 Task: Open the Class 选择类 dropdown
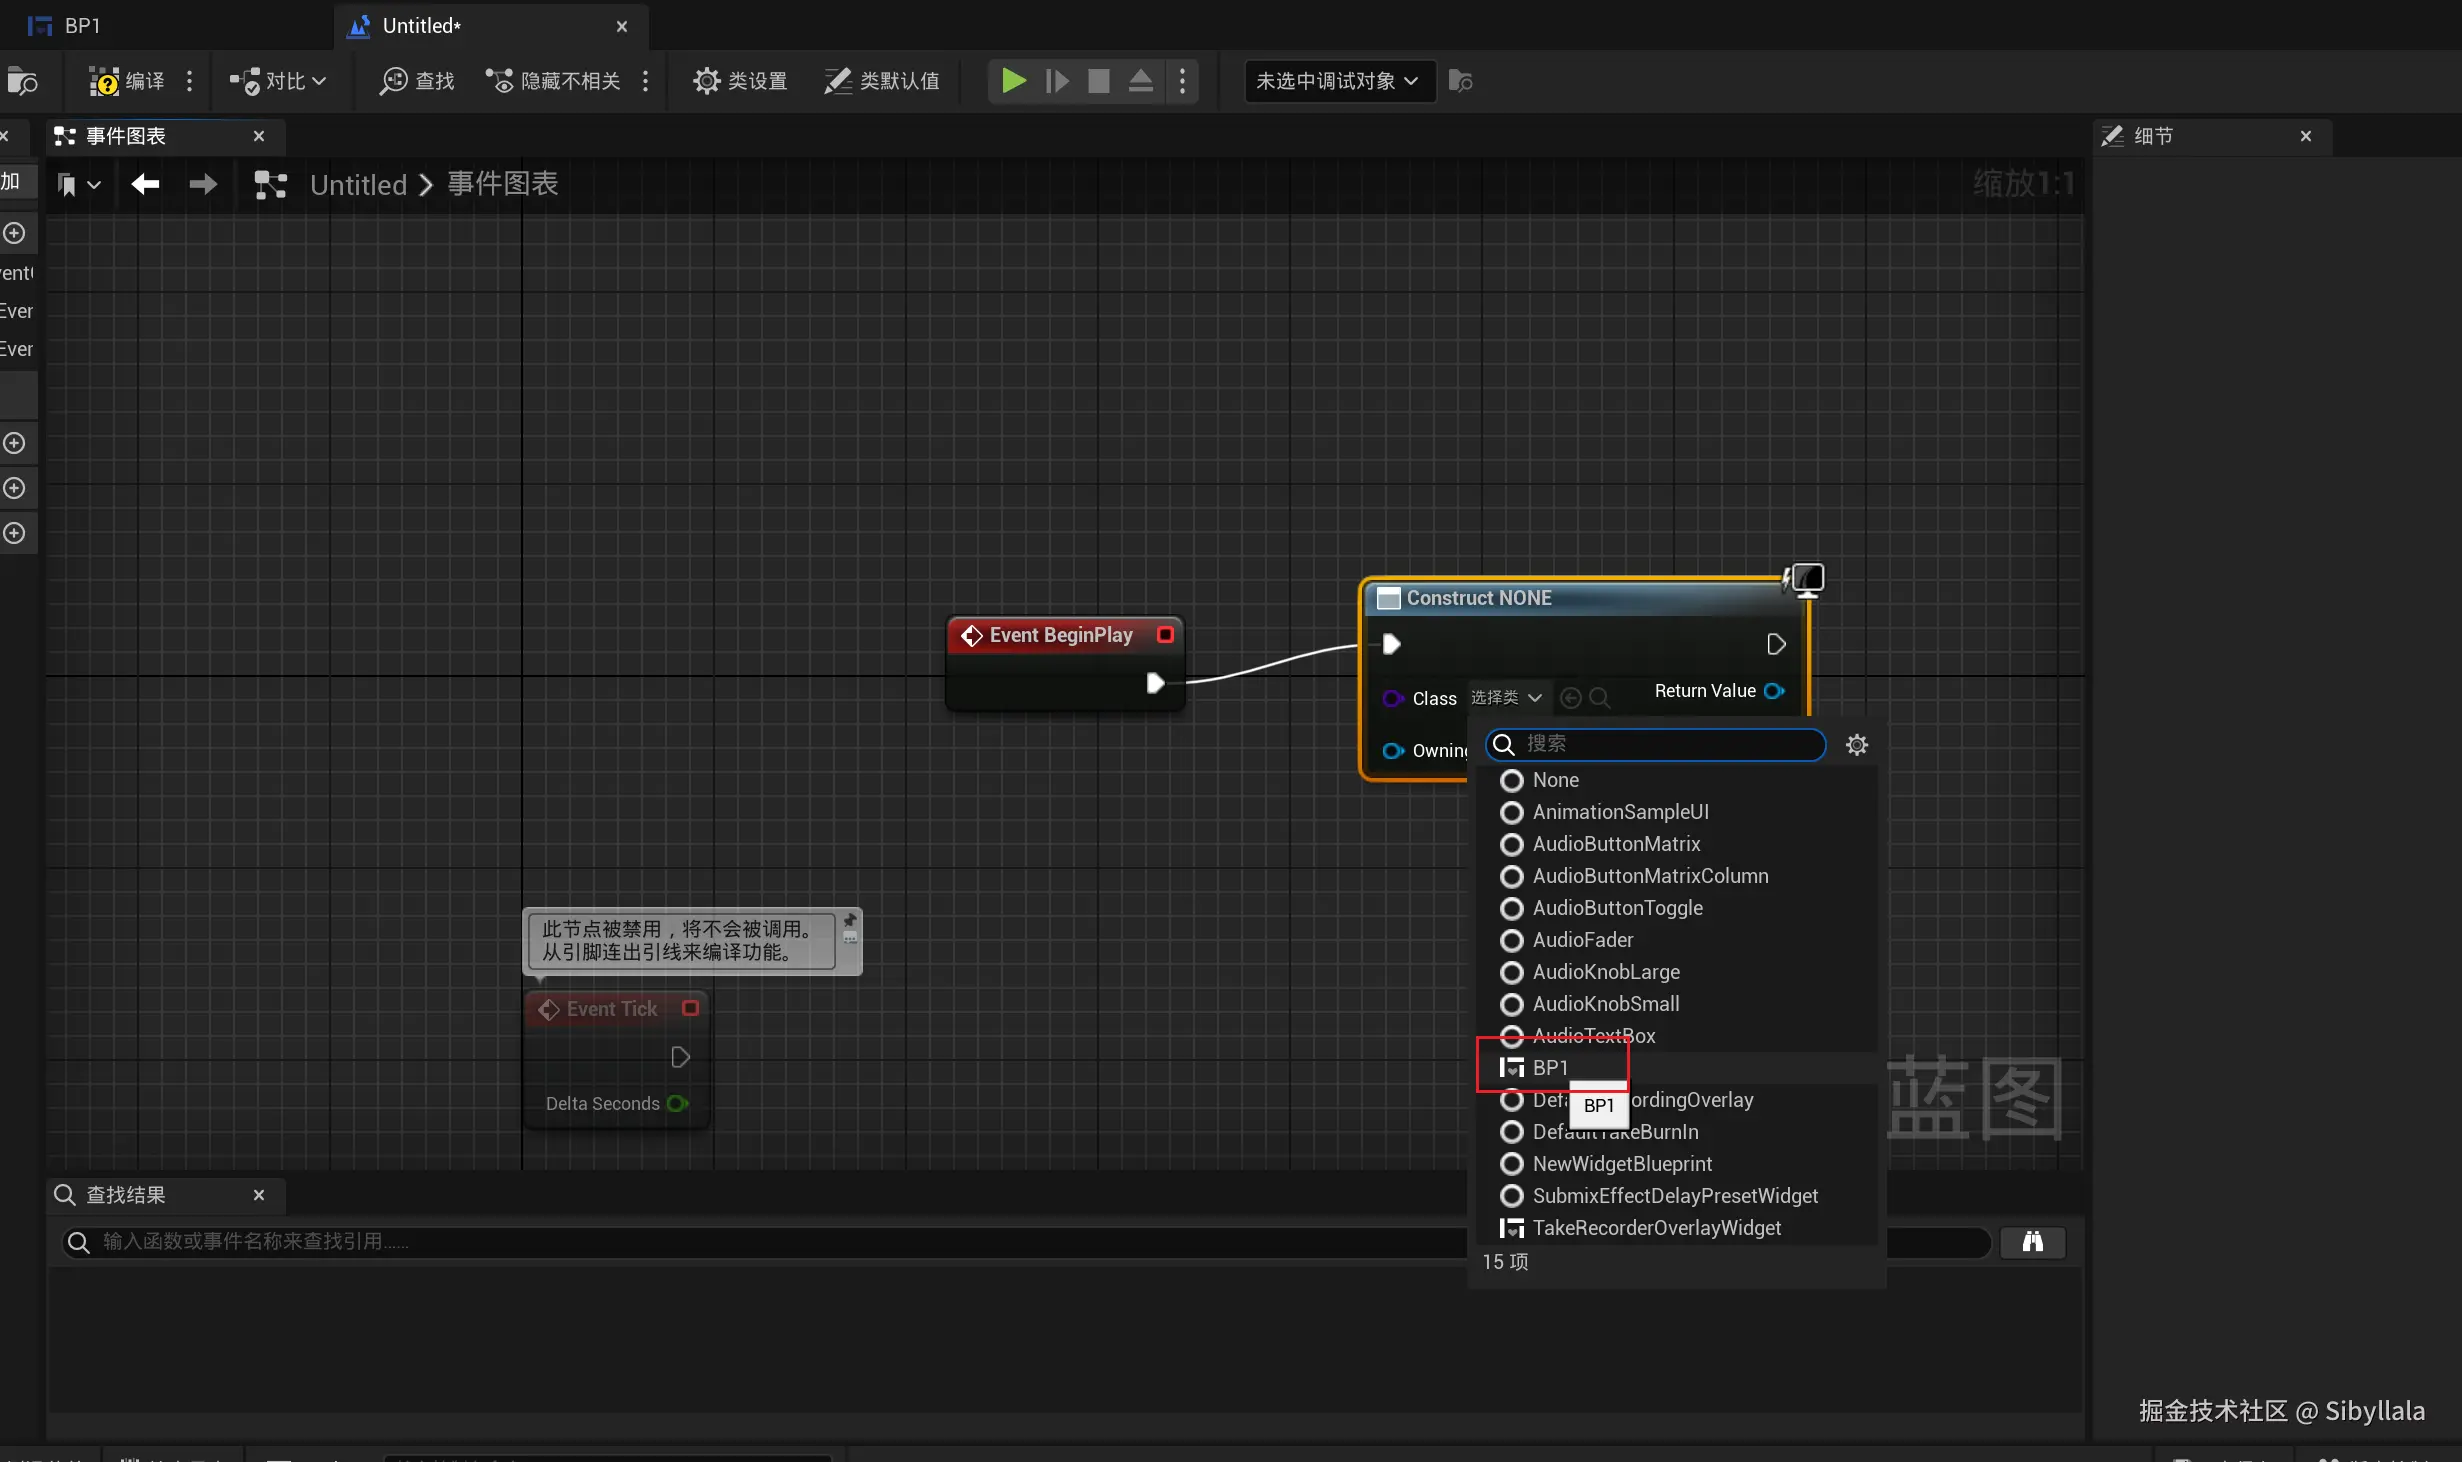[x=1506, y=697]
